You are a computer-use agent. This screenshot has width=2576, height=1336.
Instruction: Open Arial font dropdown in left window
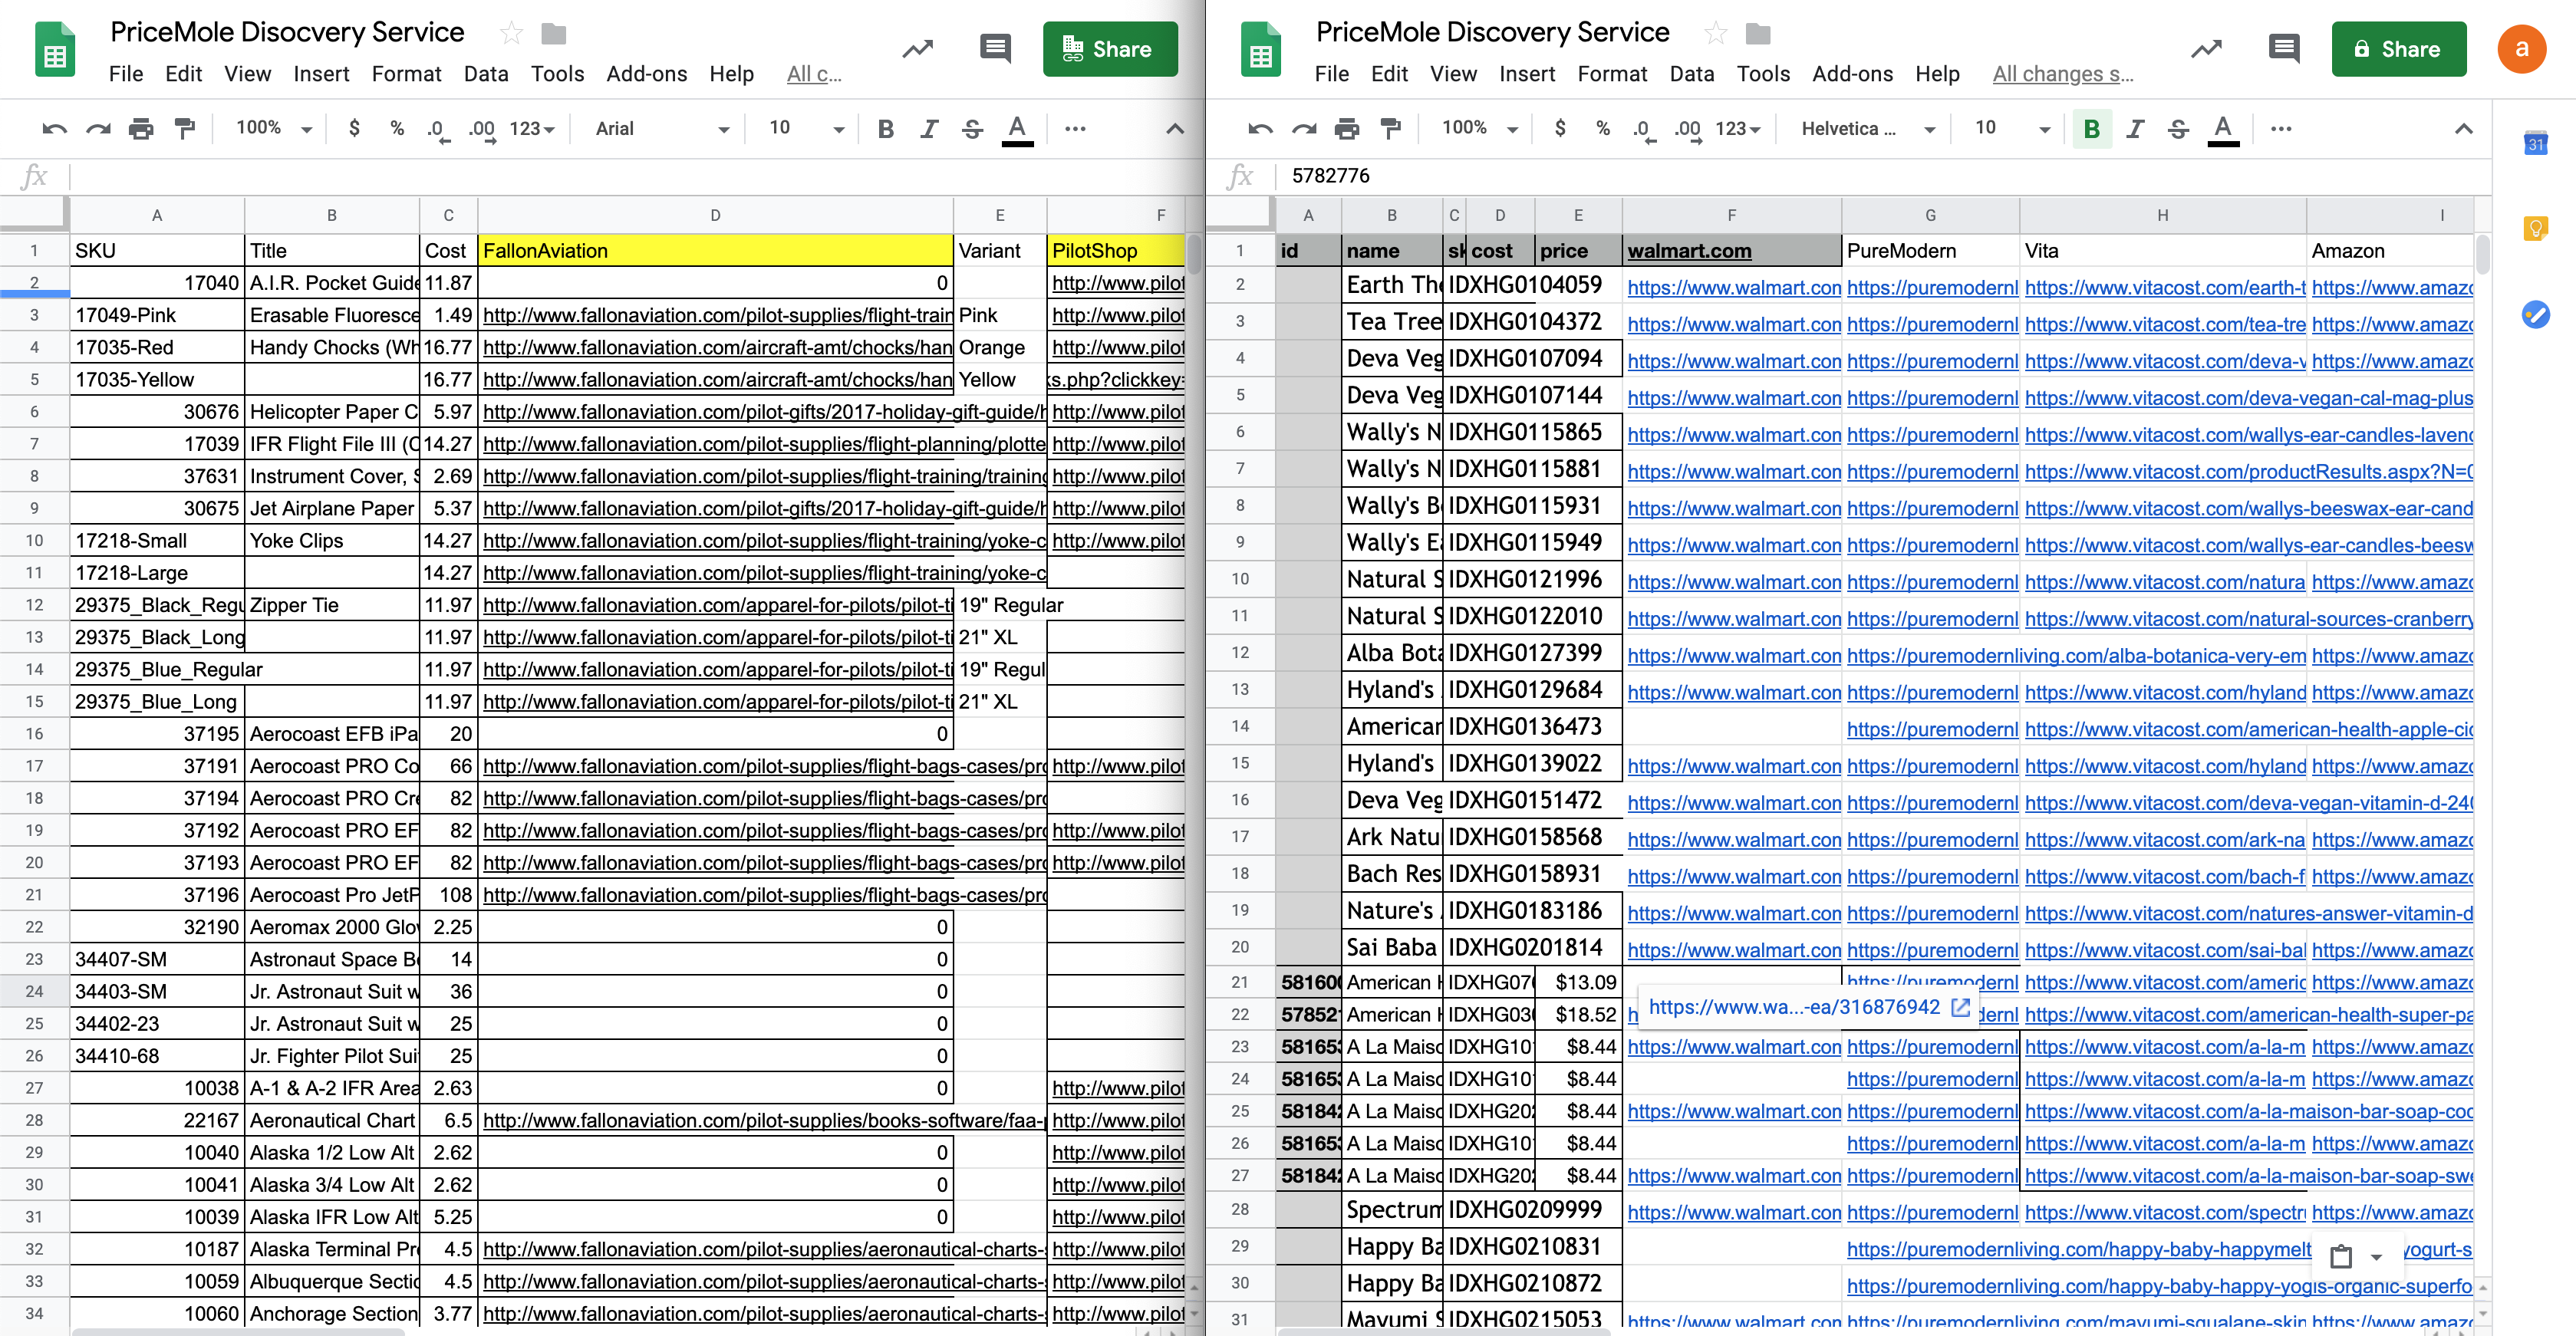[662, 128]
